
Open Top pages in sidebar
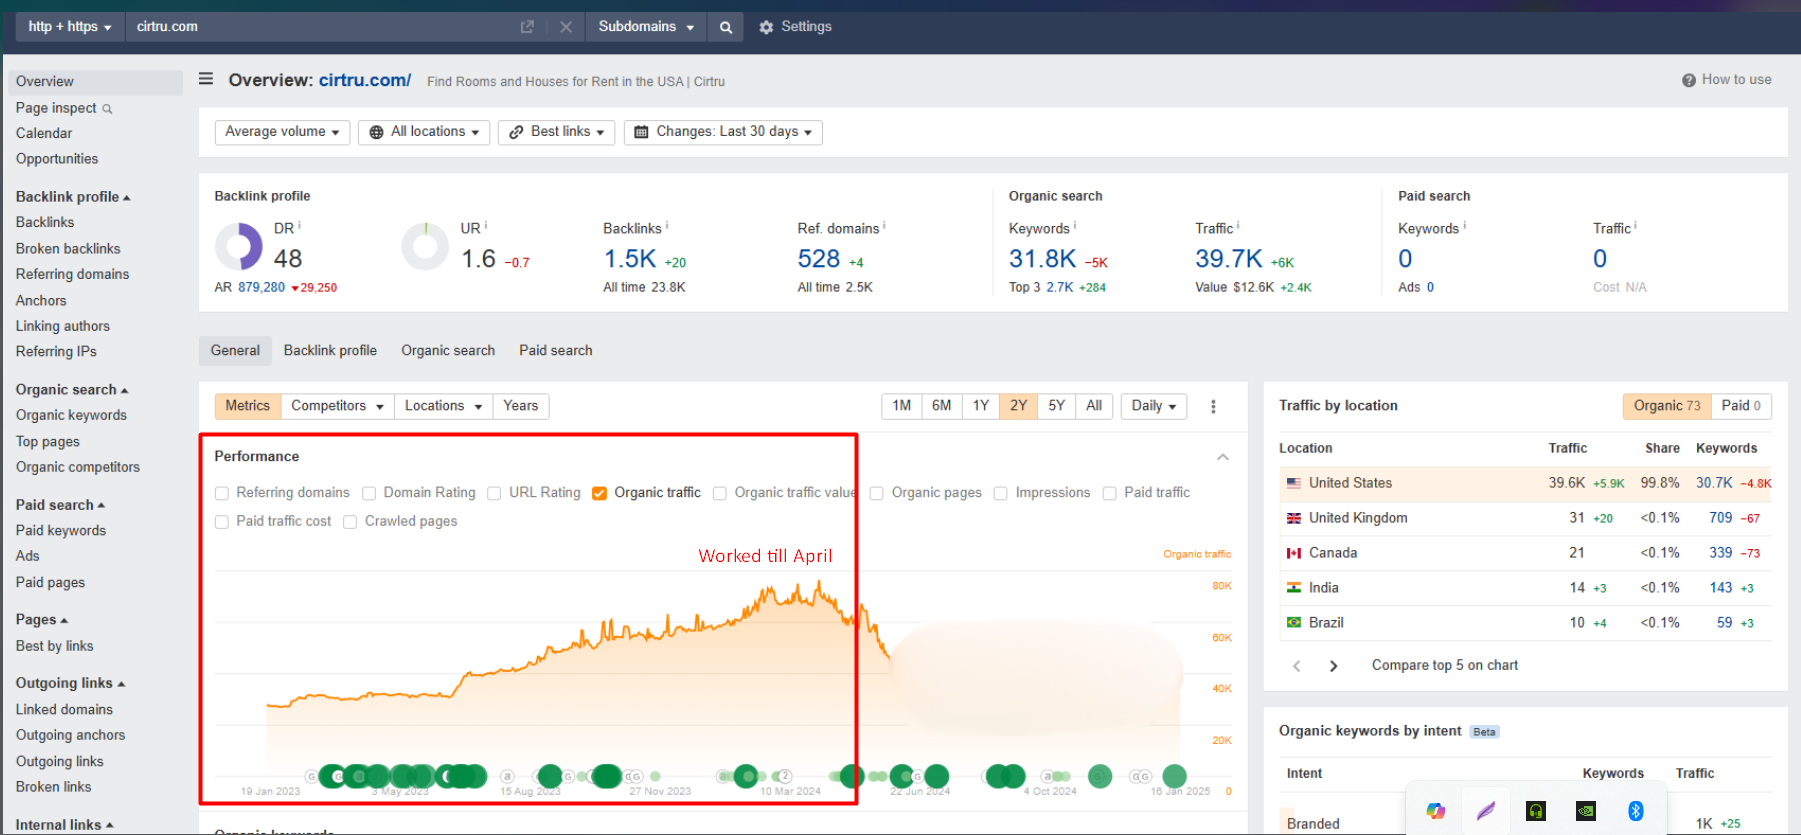pos(48,442)
